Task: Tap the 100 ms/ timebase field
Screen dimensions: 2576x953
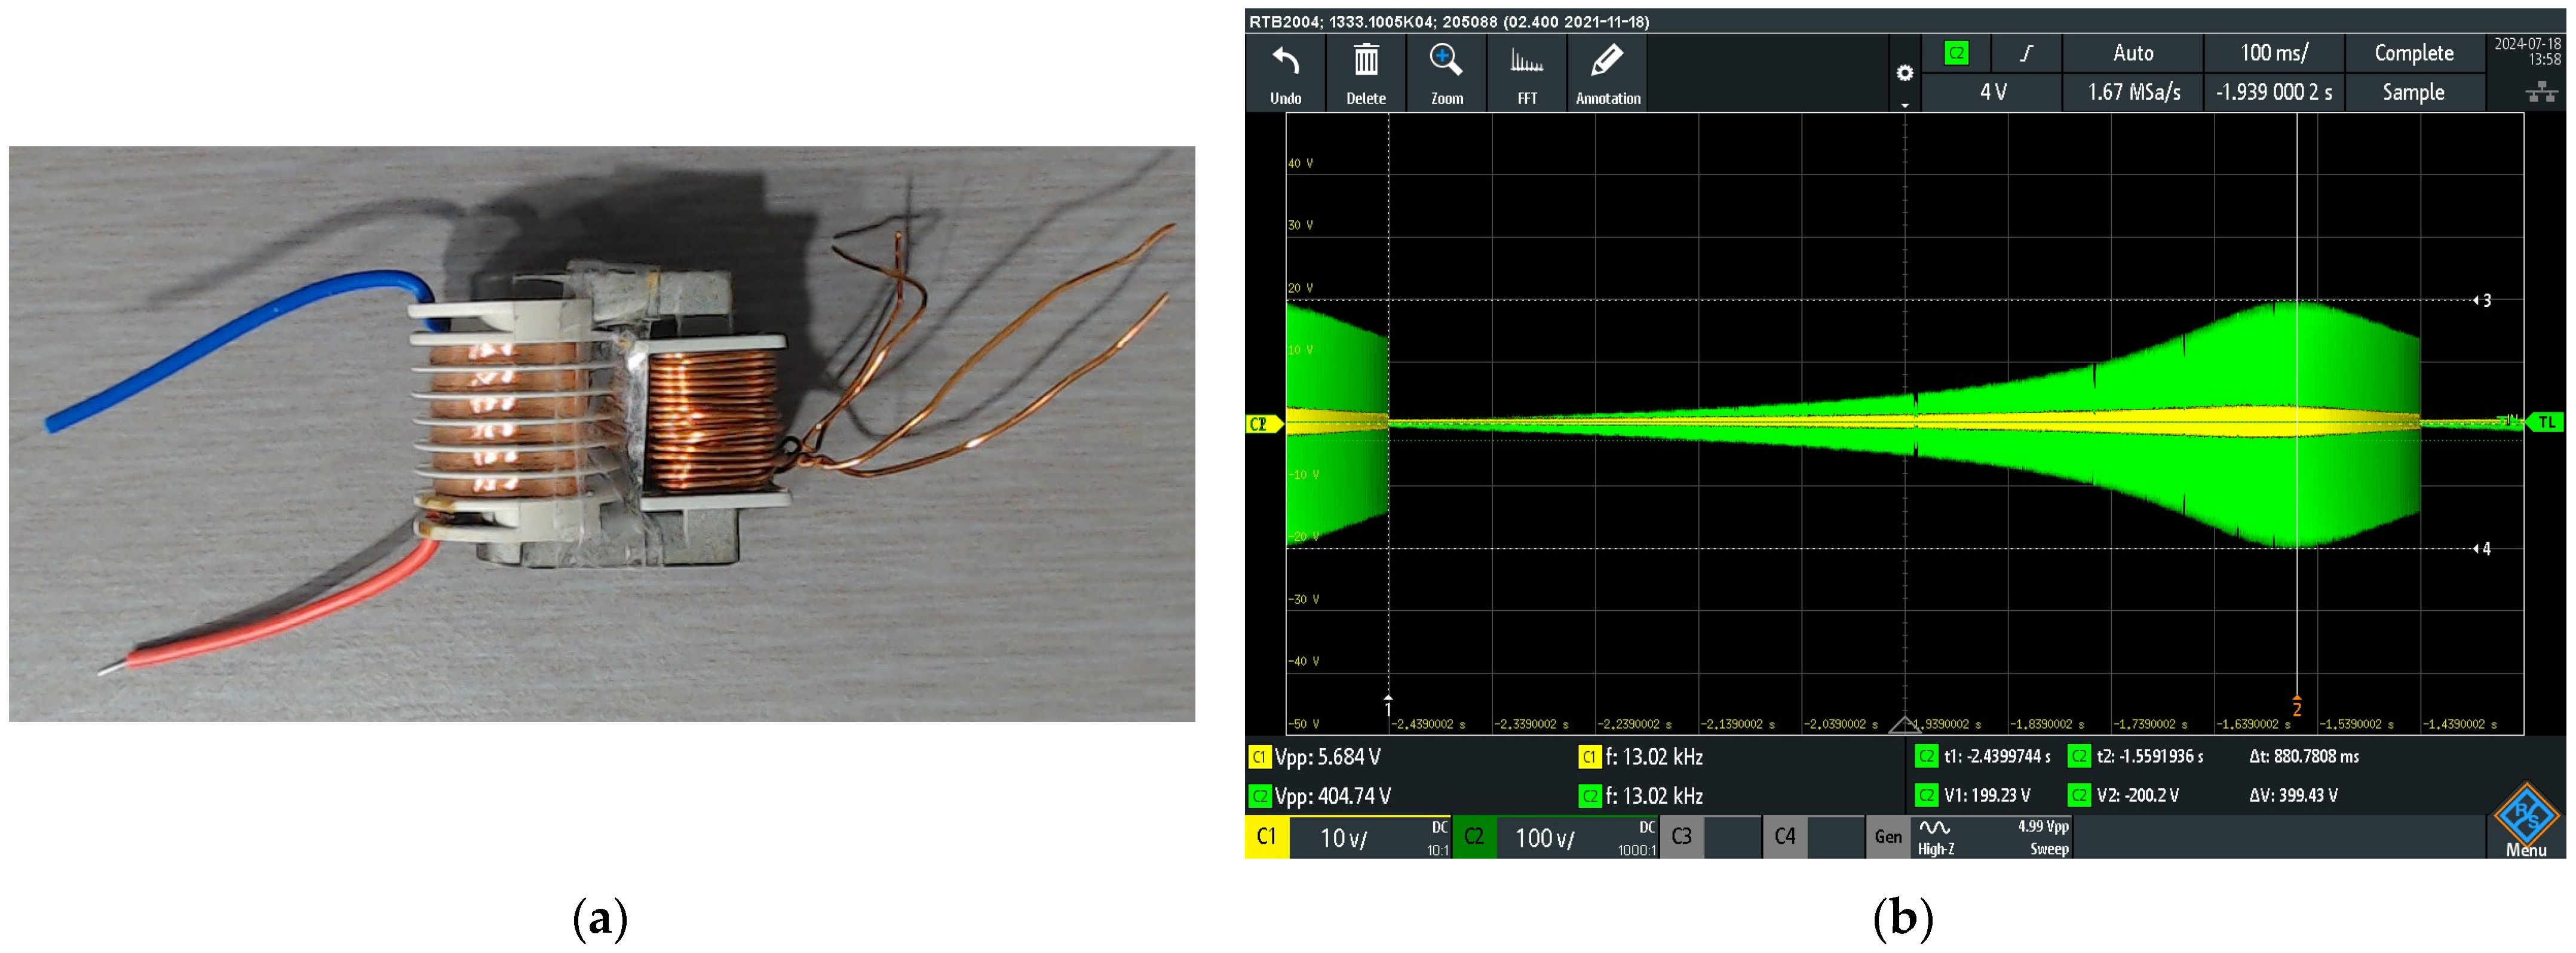Action: [2273, 53]
